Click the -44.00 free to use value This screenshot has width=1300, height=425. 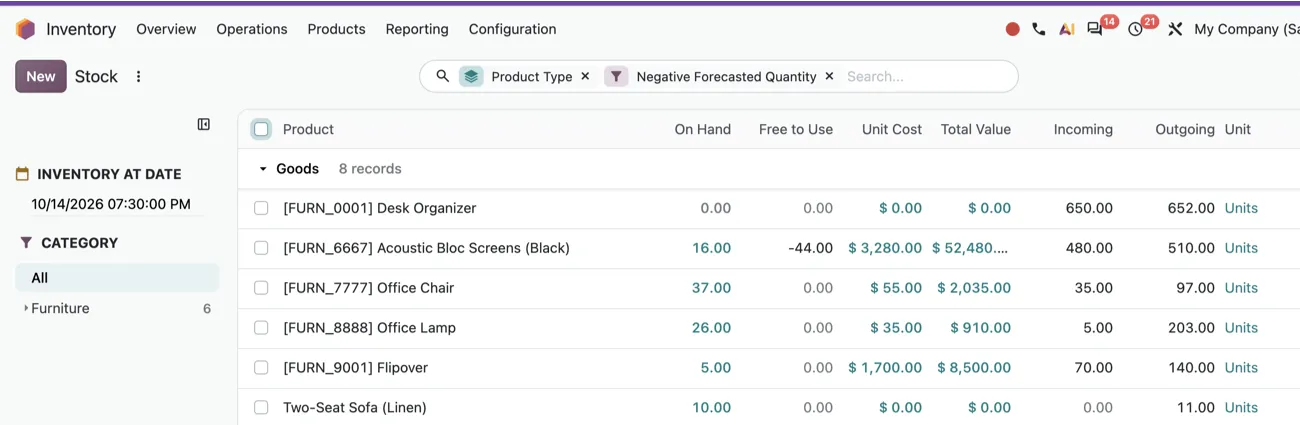coord(810,248)
